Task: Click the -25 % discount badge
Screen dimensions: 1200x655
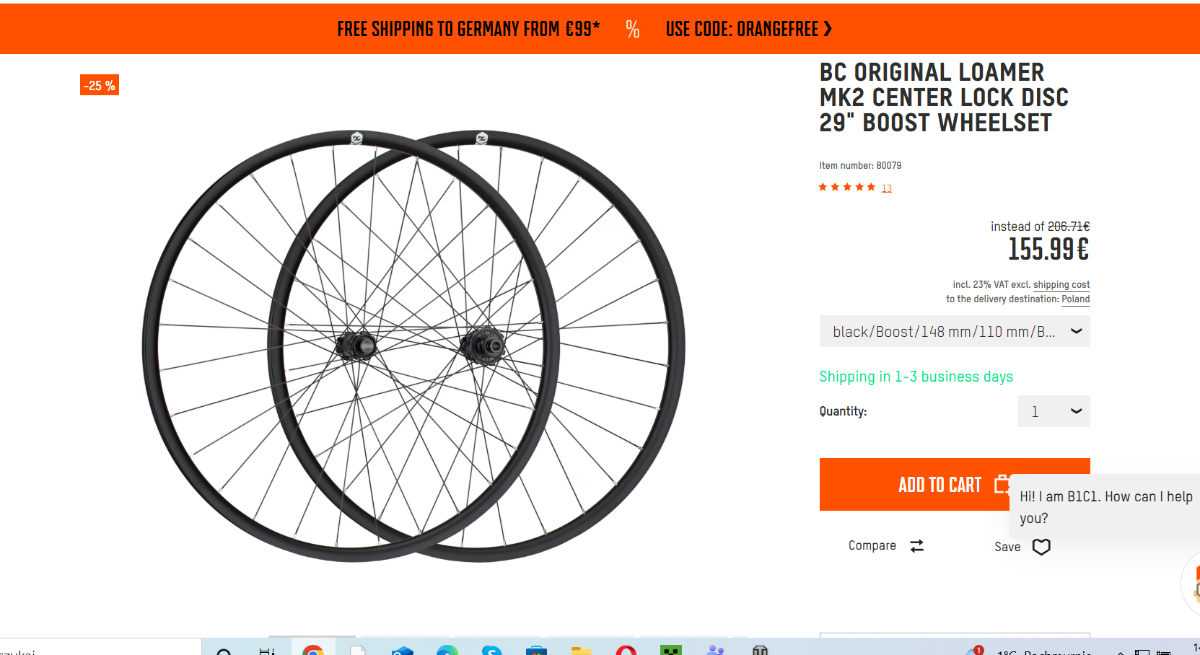Action: (100, 86)
